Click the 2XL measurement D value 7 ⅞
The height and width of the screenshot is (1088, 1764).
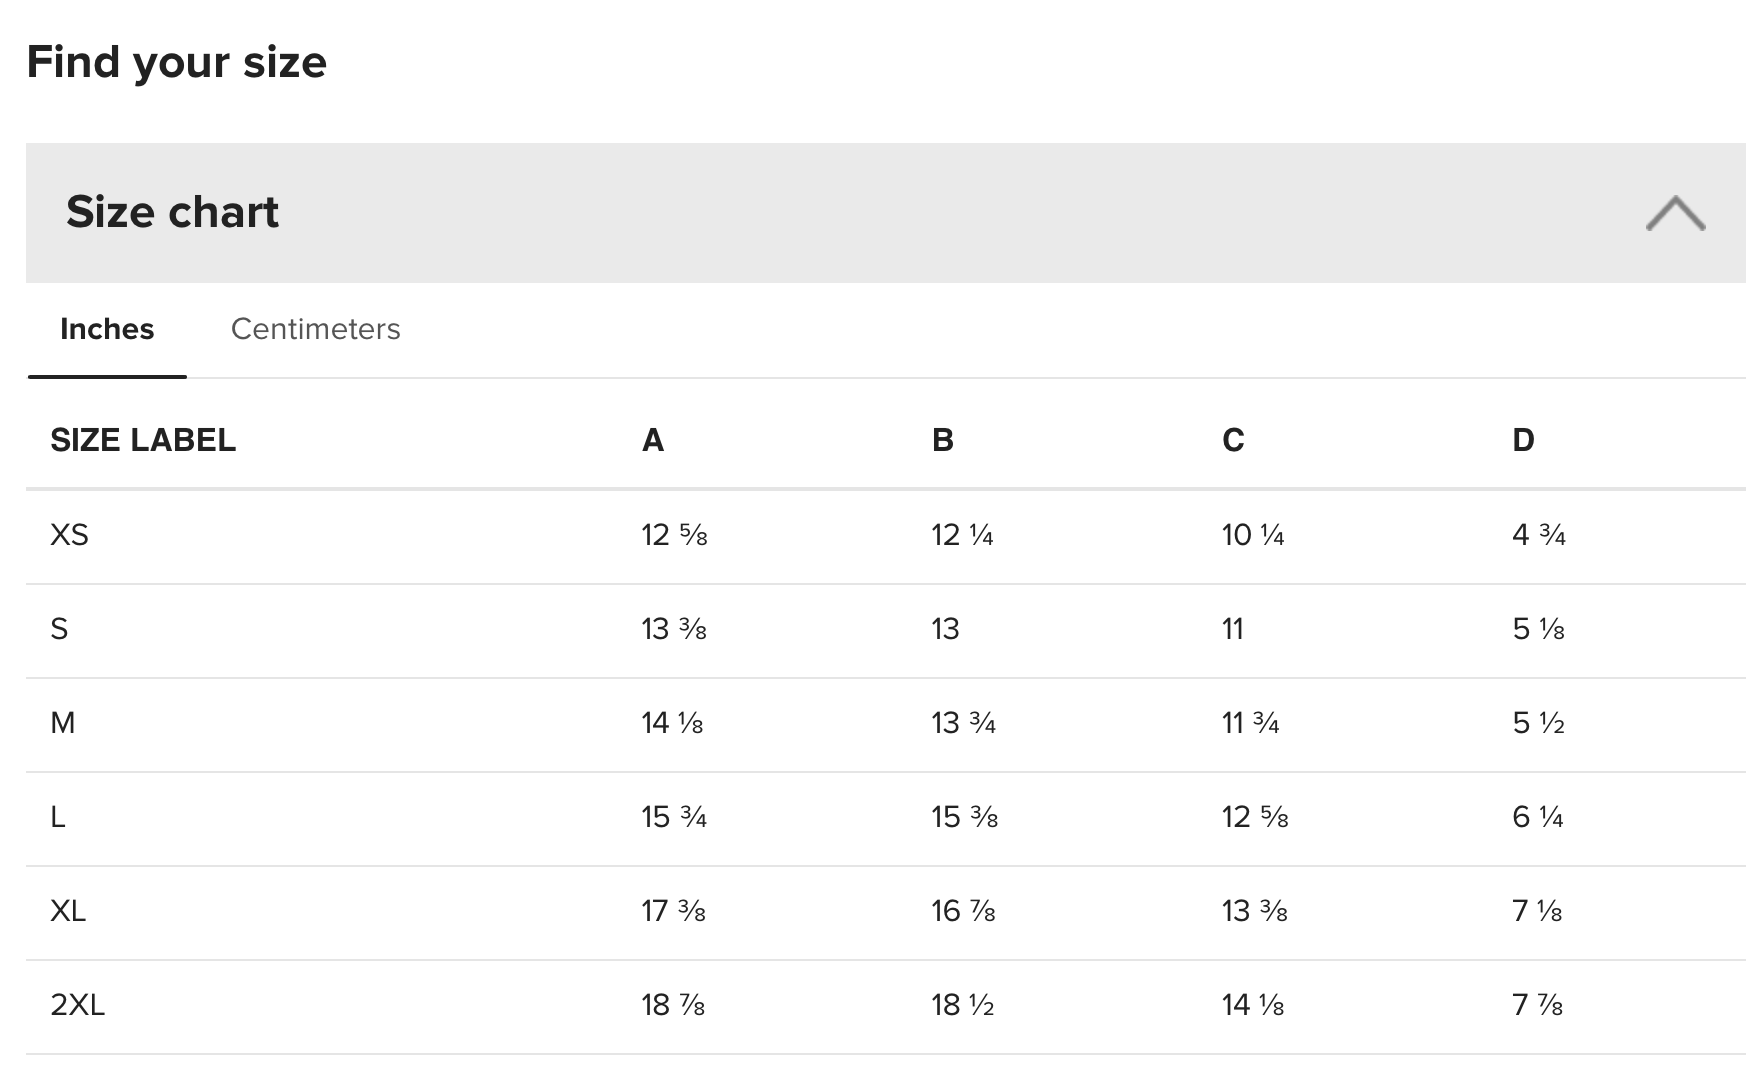pos(1537,1005)
